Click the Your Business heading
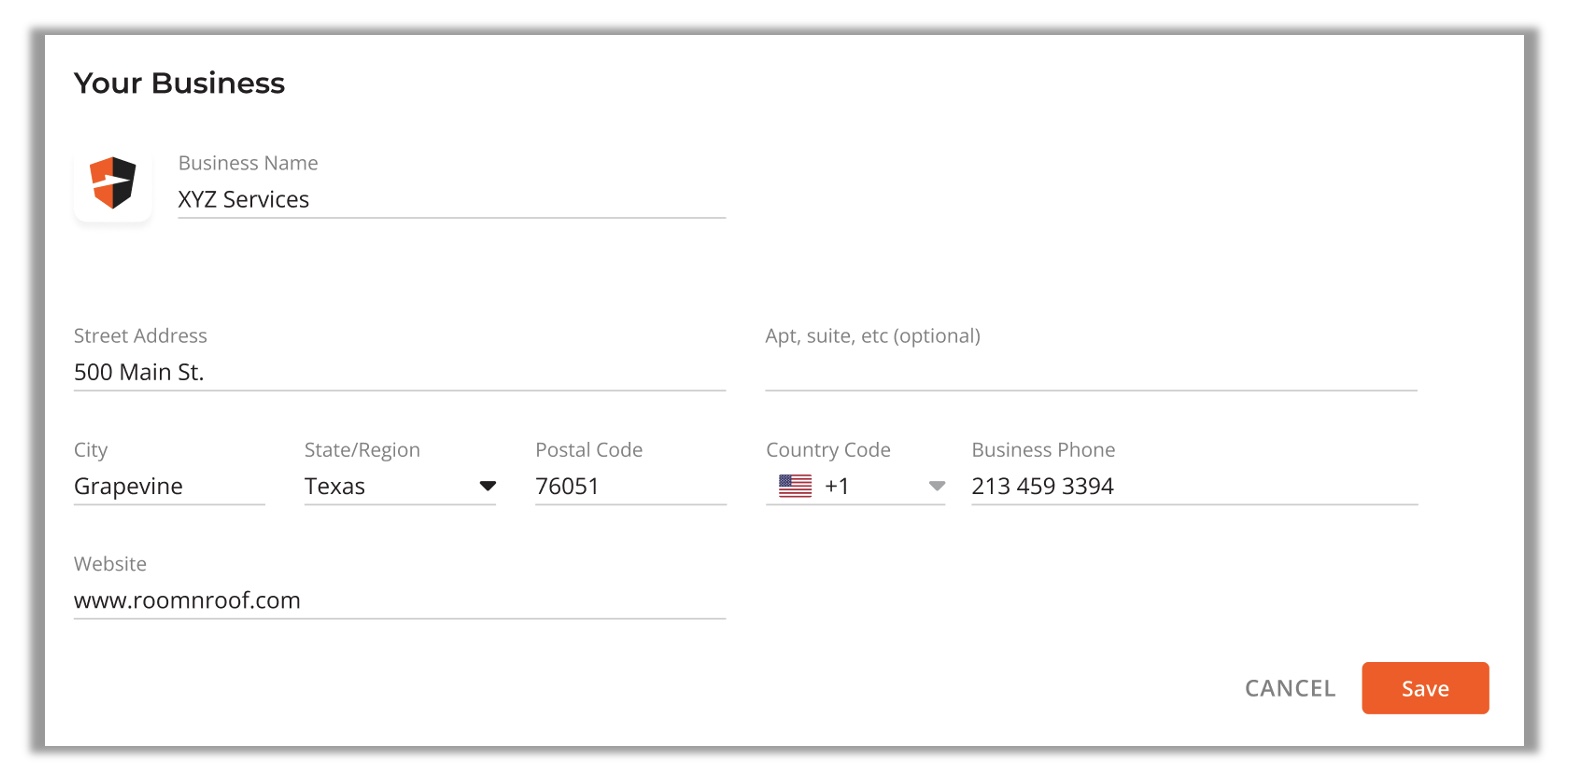1578x782 pixels. [180, 83]
